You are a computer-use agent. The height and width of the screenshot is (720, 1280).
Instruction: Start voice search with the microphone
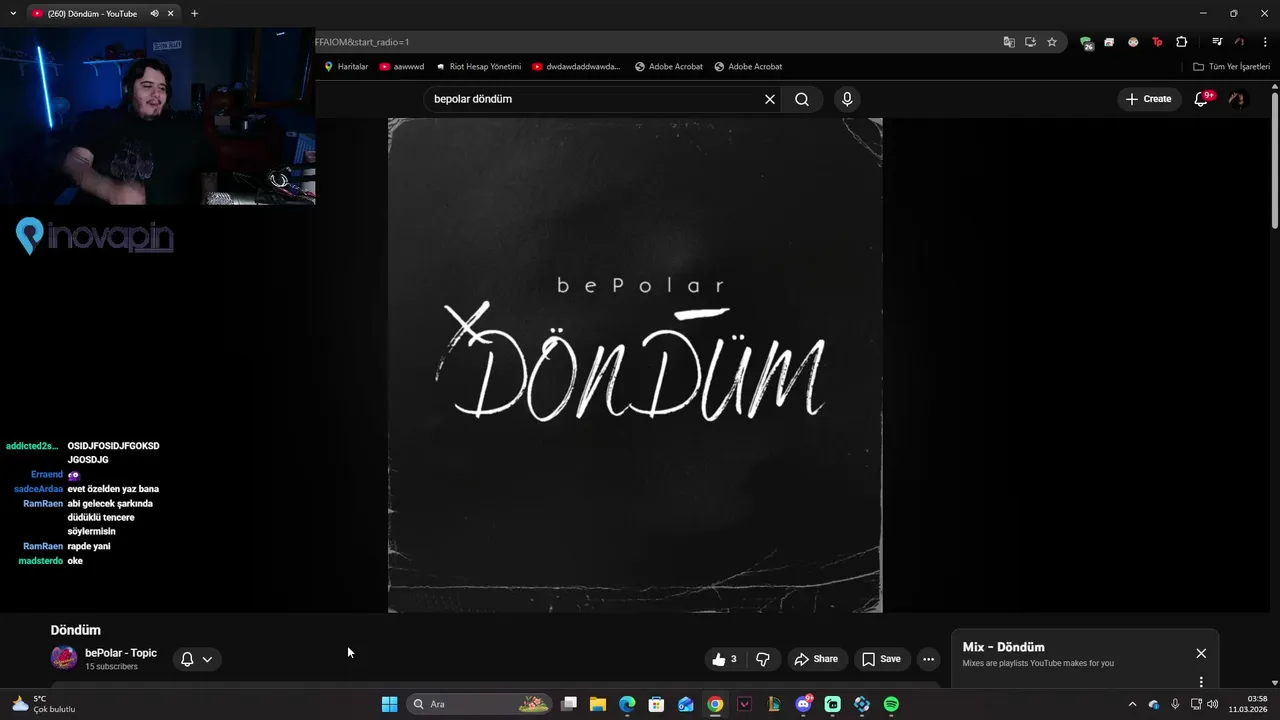tap(847, 99)
